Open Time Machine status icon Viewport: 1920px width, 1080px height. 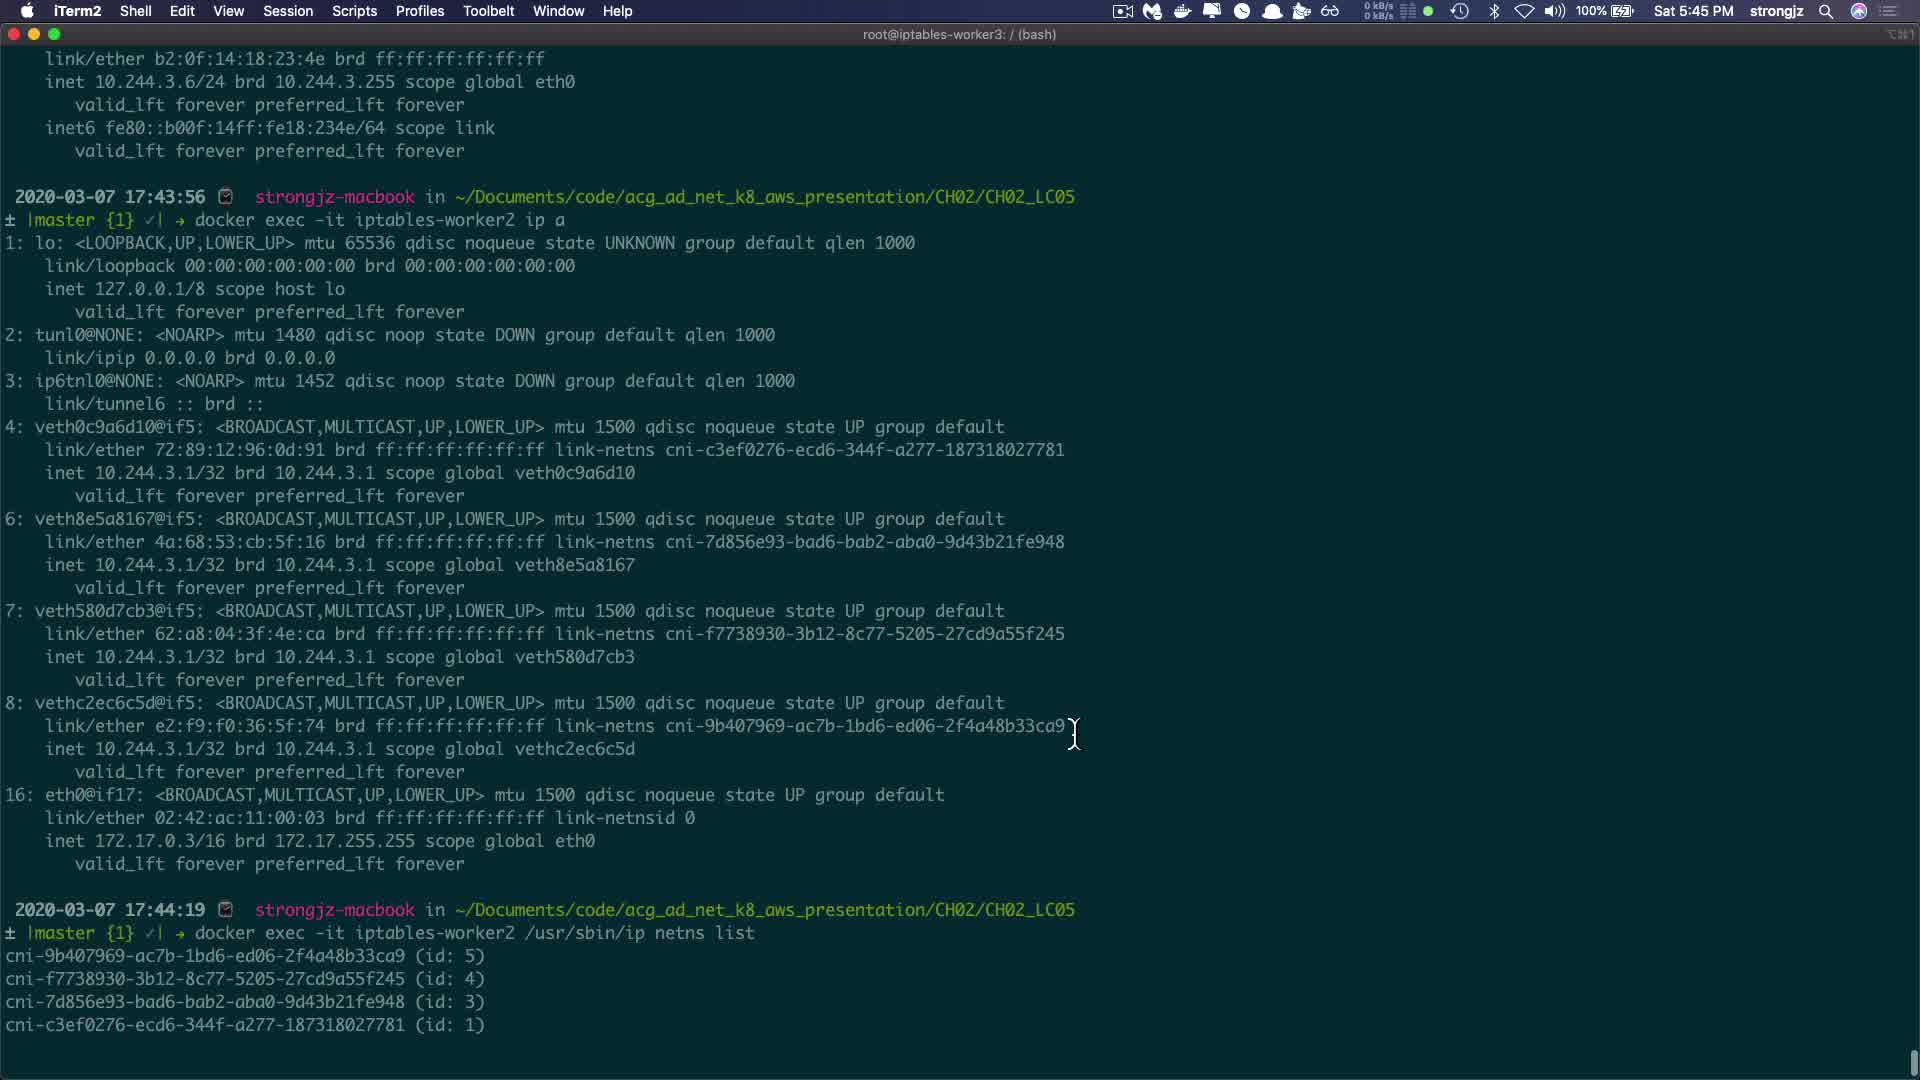click(x=1460, y=11)
